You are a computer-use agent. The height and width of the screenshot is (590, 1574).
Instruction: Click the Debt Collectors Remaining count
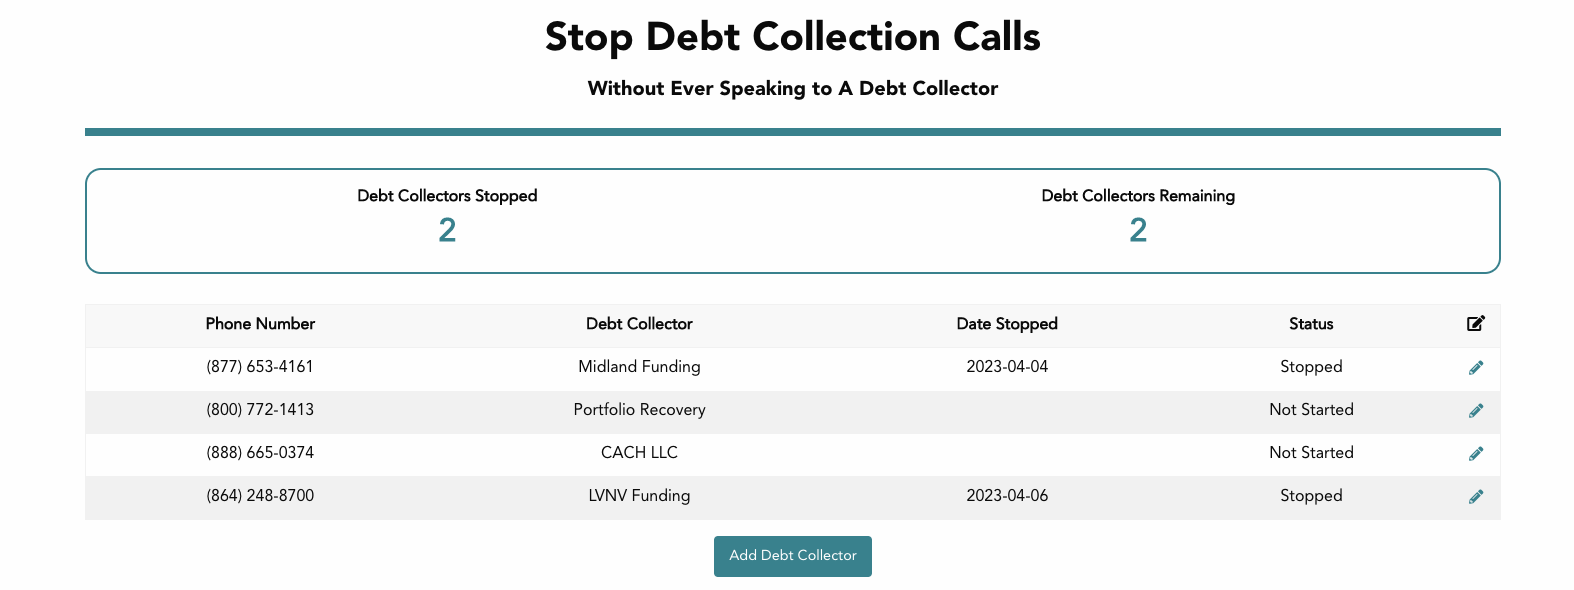point(1138,231)
